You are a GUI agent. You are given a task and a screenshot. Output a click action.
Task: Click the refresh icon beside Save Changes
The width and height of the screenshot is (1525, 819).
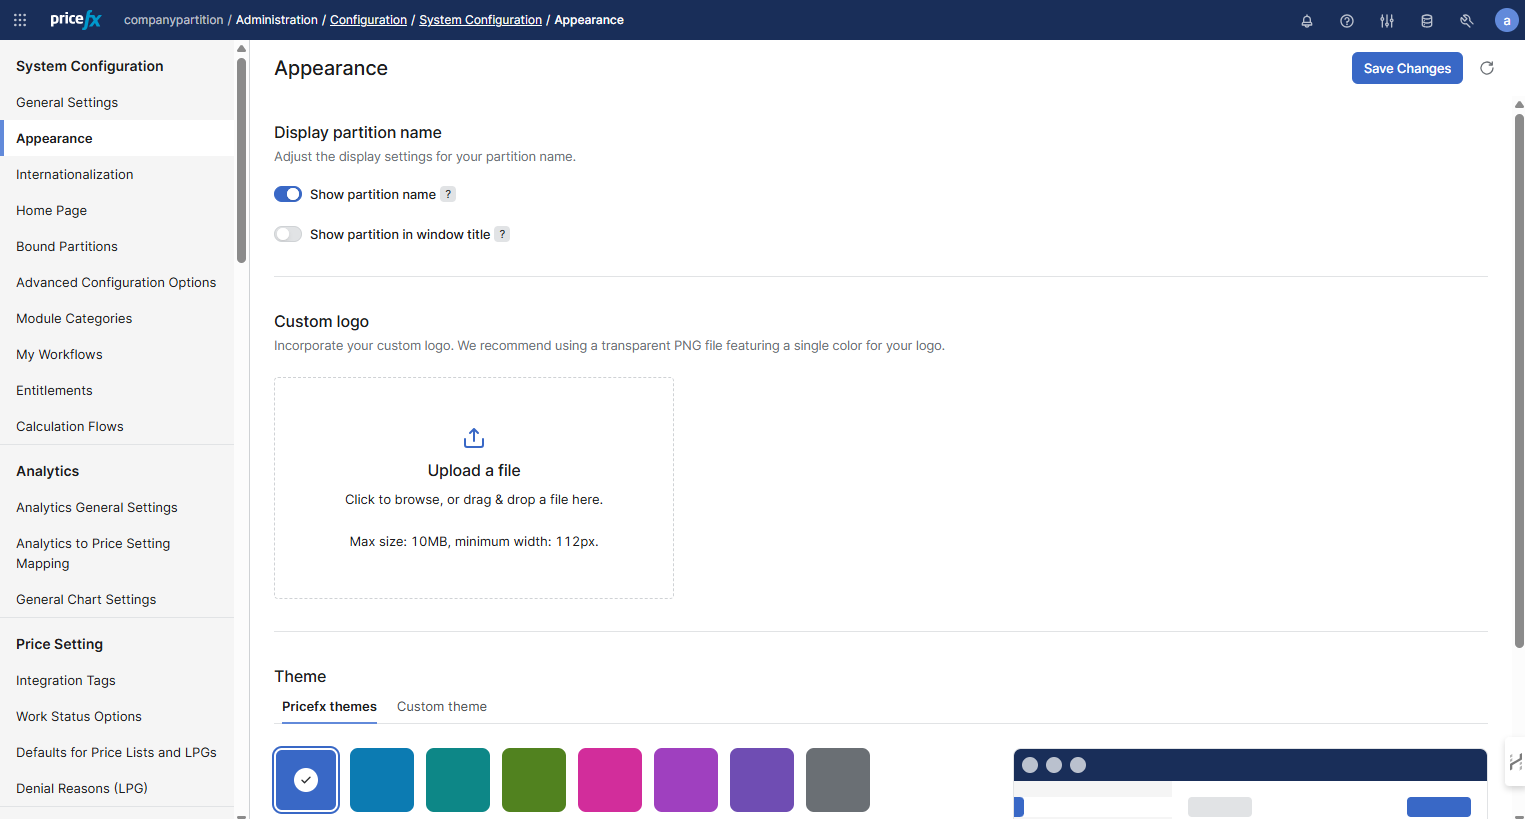point(1486,68)
